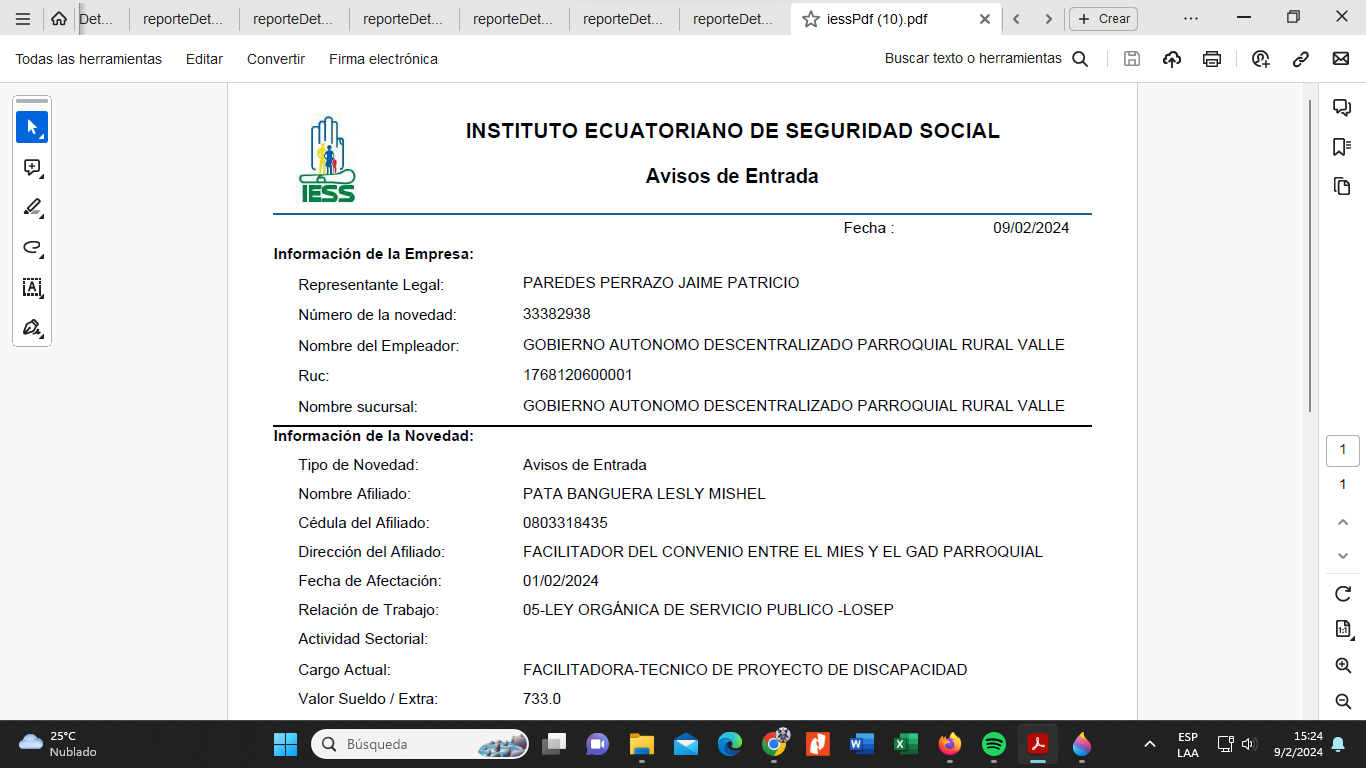Star the iessPdf (10).pdf tab
The width and height of the screenshot is (1366, 768).
811,19
